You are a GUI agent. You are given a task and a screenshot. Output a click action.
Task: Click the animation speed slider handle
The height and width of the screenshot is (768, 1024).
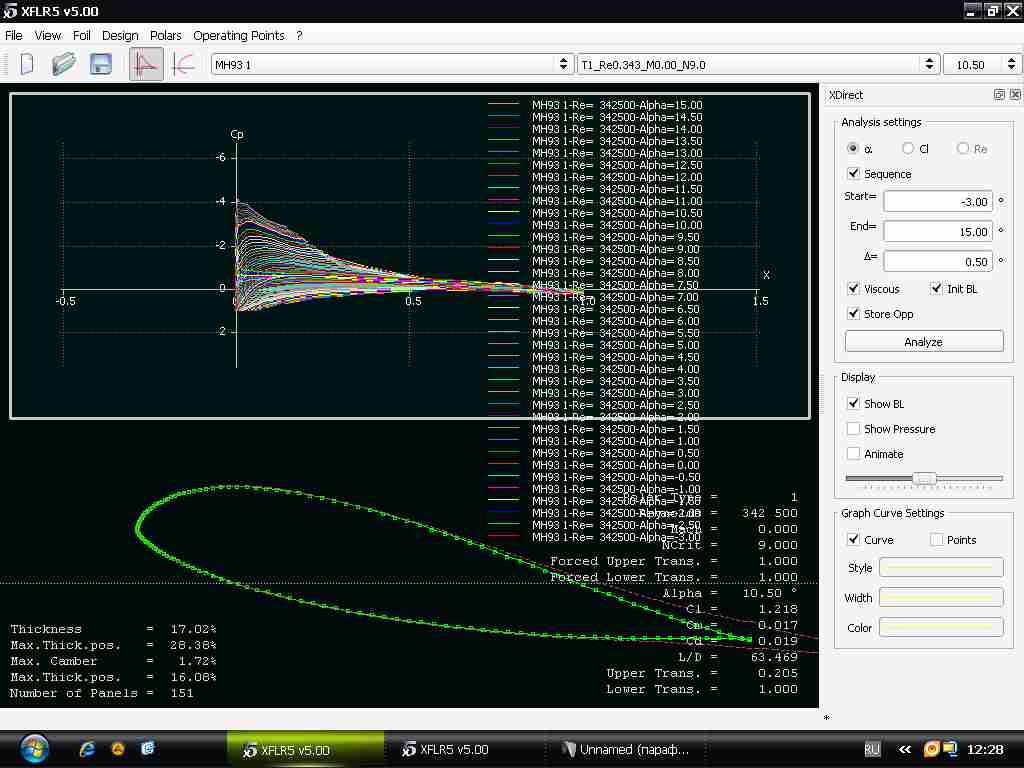tap(924, 478)
